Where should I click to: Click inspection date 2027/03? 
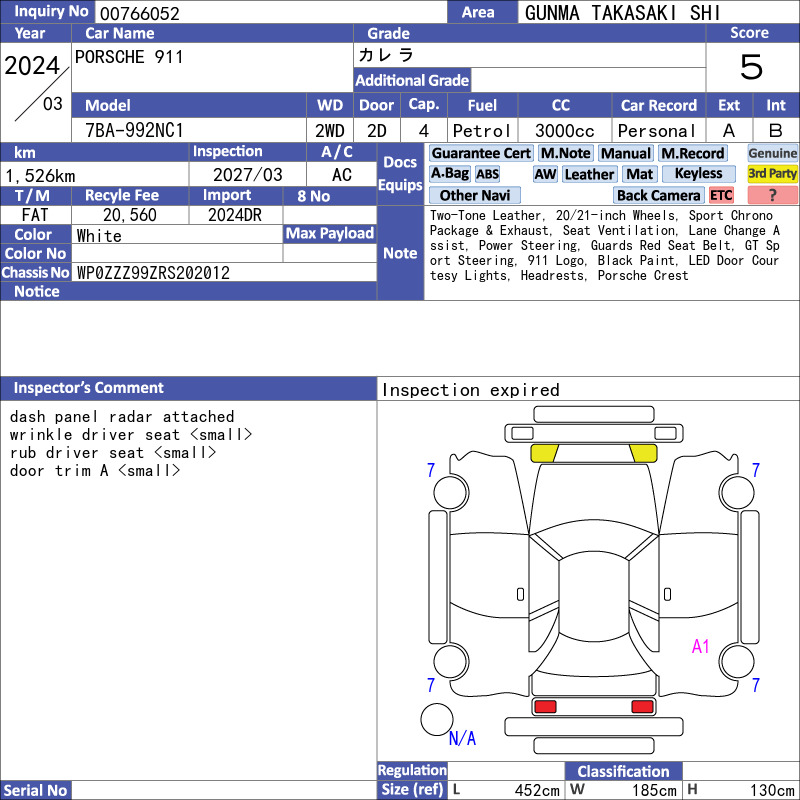click(x=247, y=175)
